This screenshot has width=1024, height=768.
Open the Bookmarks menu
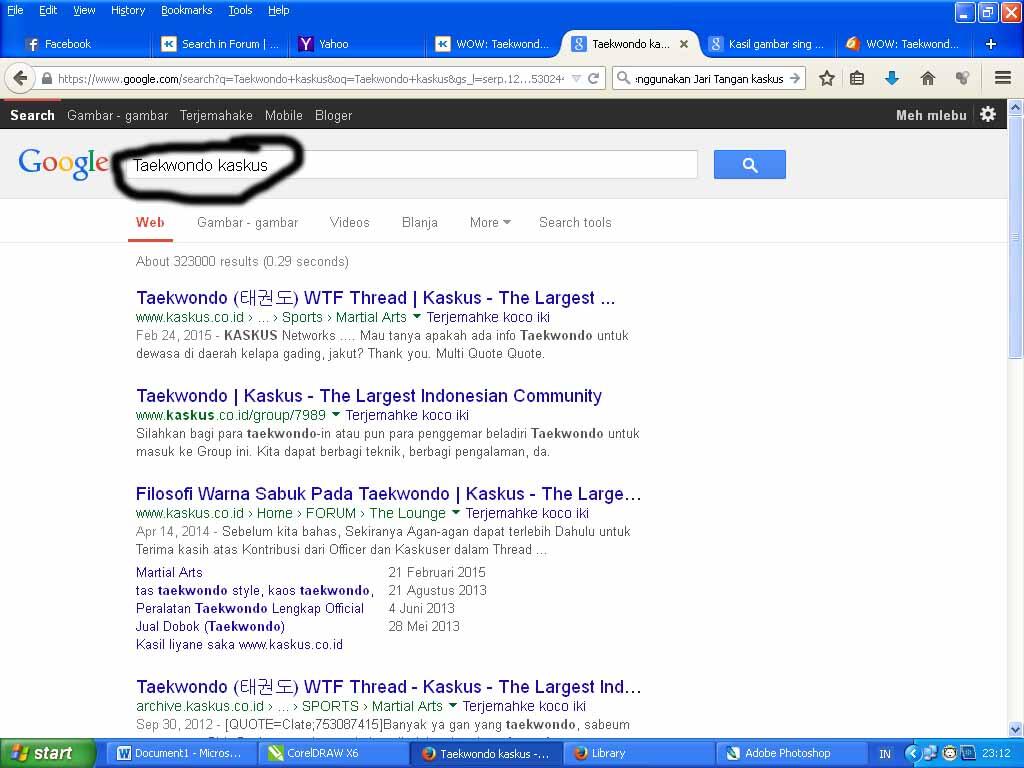point(186,10)
